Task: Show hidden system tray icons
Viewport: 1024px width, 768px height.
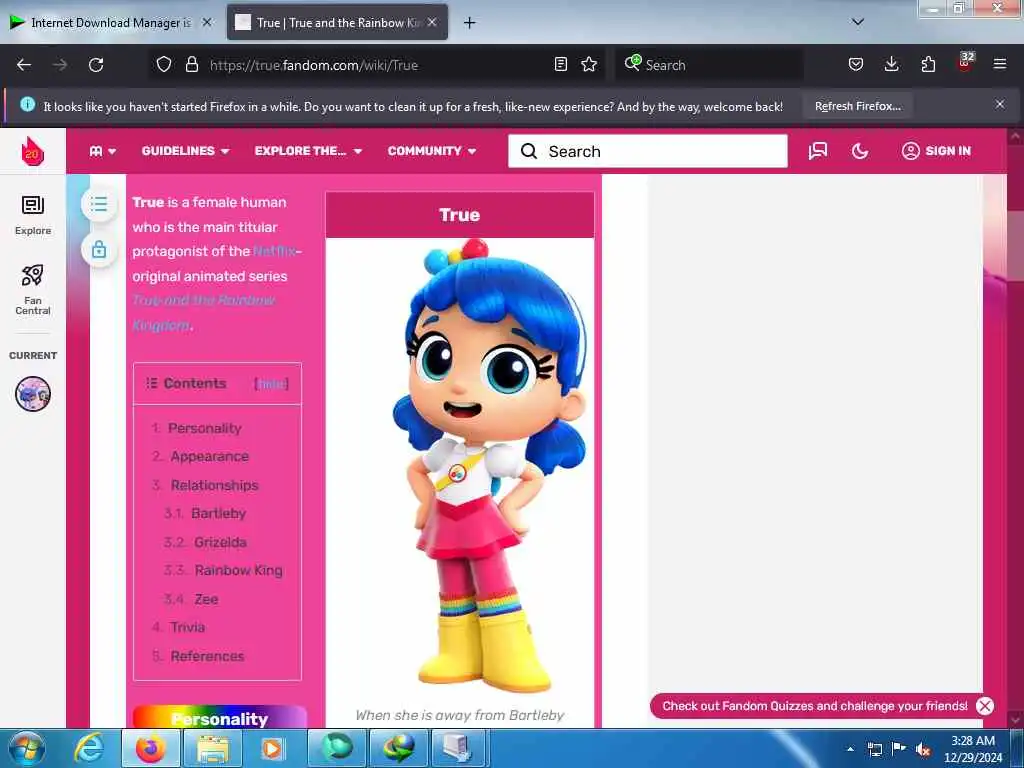Action: [850, 750]
